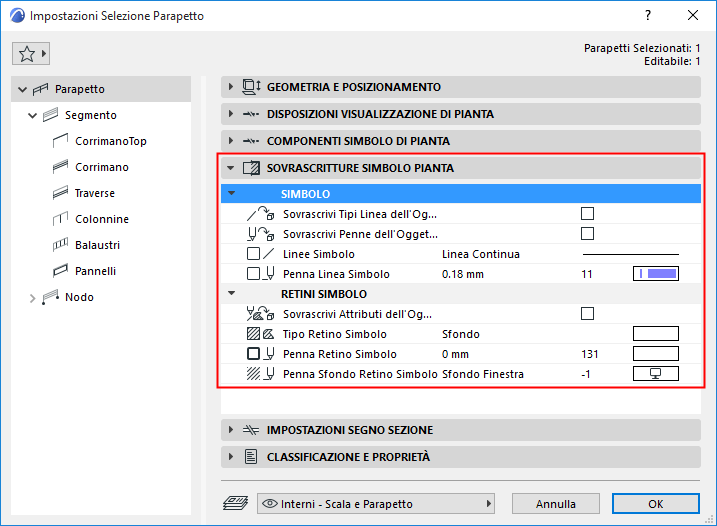Click the Traverse rails icon
Screen dimensions: 717x526
click(60, 193)
